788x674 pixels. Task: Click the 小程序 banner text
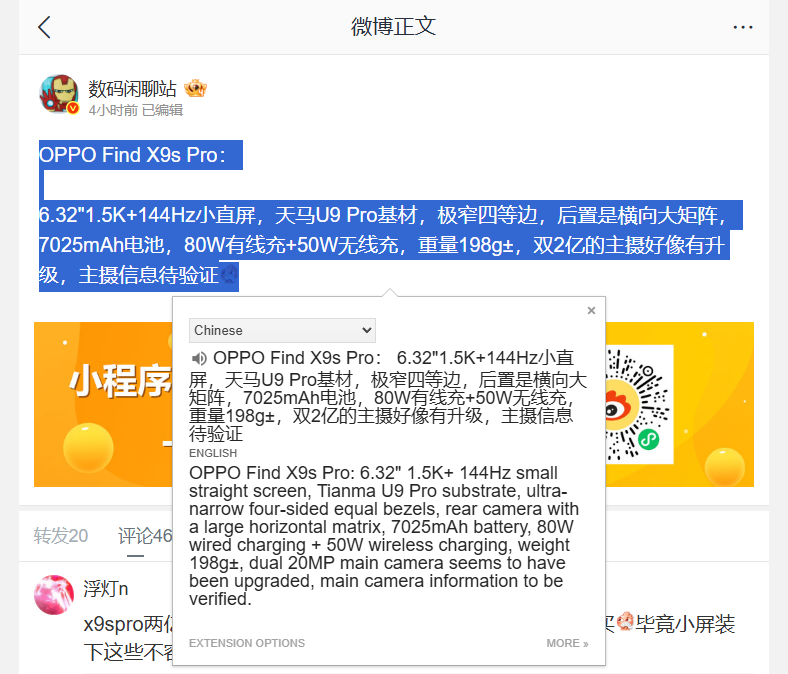click(x=121, y=381)
